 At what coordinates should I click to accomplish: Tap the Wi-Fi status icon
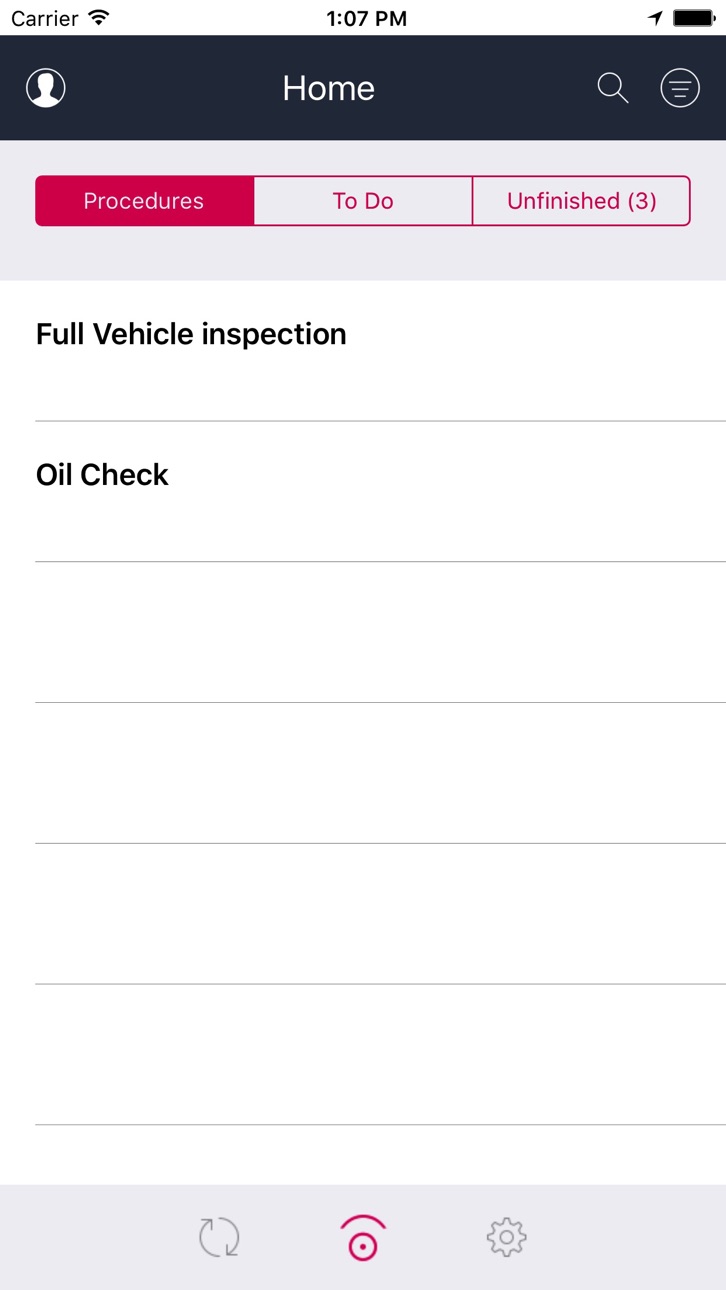(x=98, y=17)
